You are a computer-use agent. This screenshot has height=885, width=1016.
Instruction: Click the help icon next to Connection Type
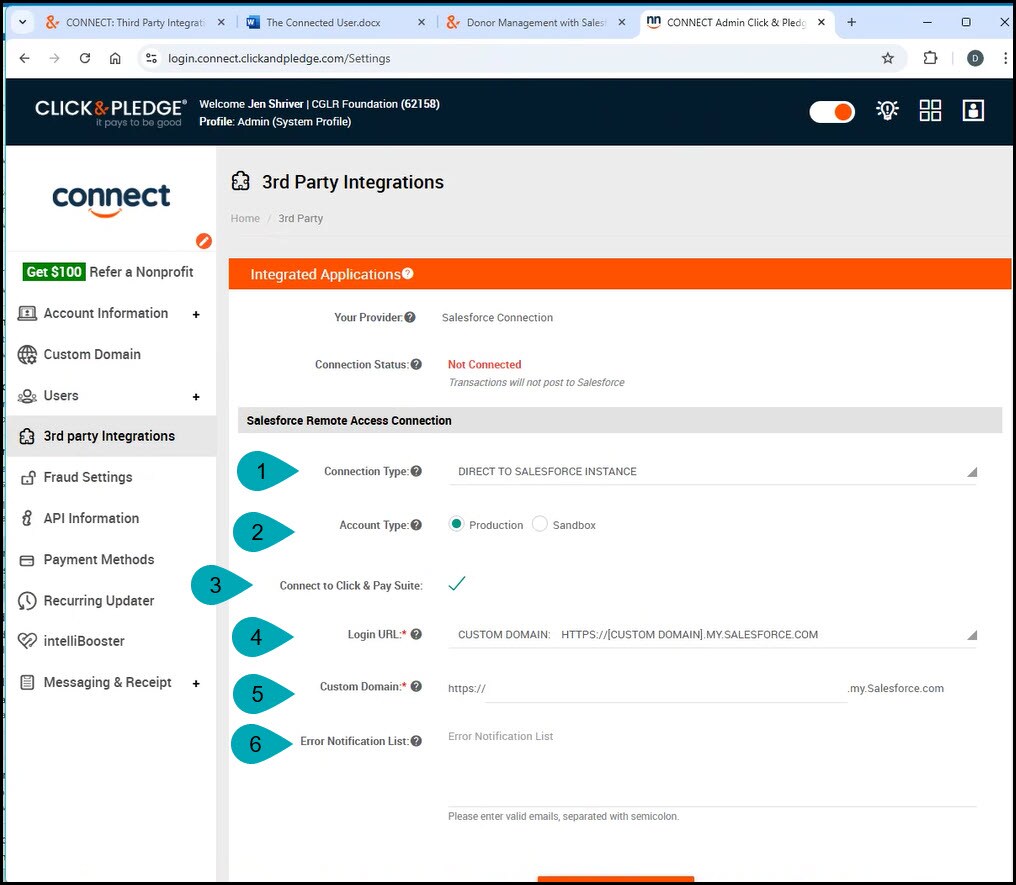coord(416,471)
